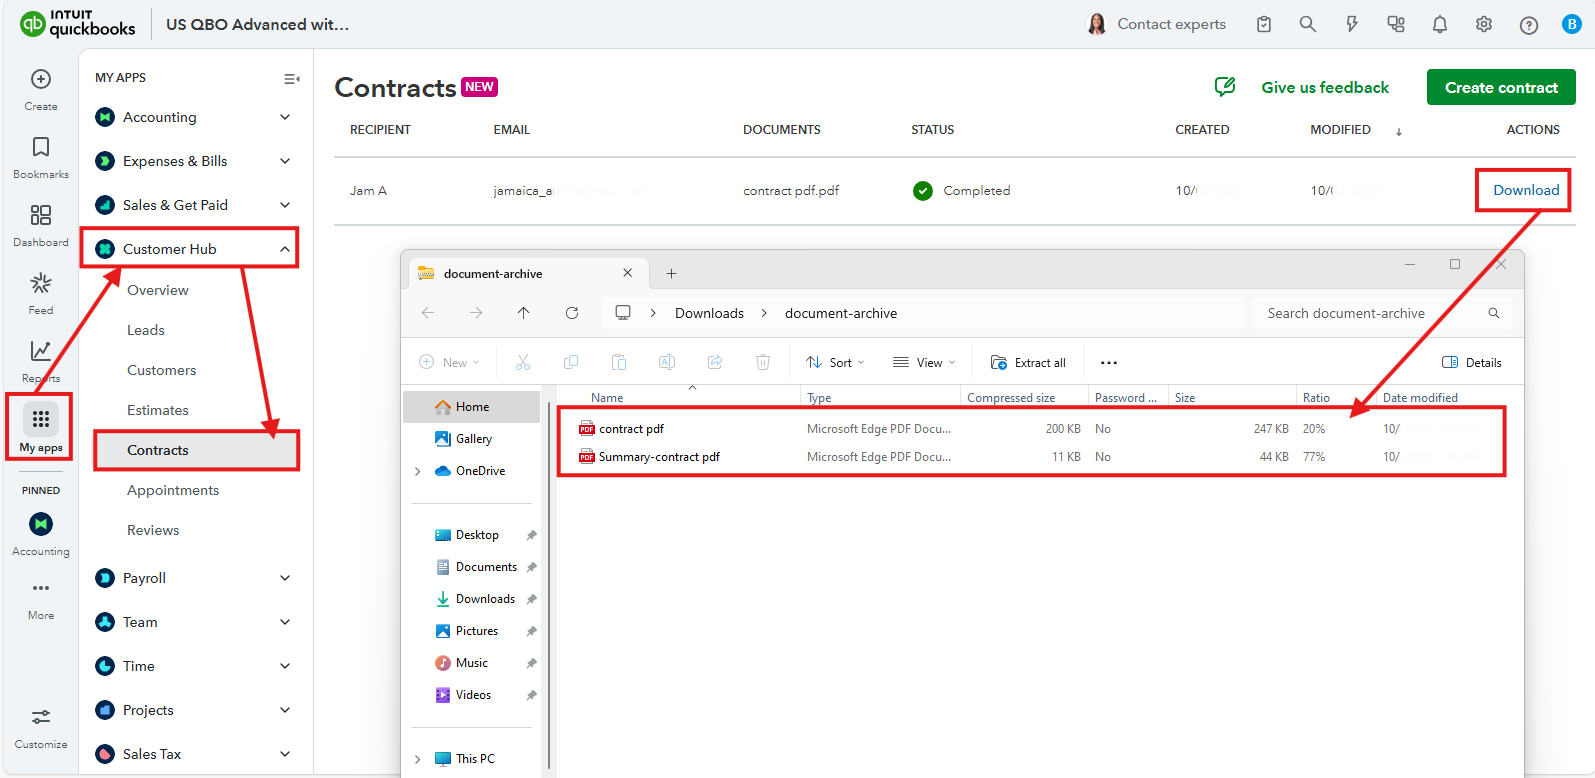Select Contracts in Customer Hub menu
Screen dimensions: 1595x778
pos(158,450)
